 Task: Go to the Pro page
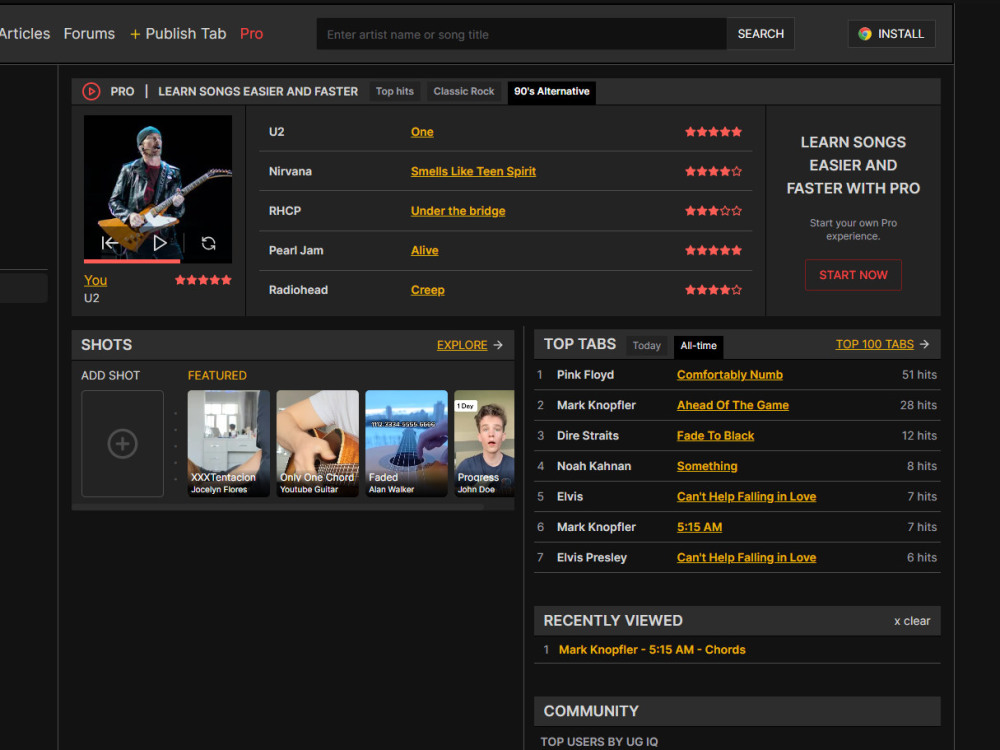coord(251,34)
